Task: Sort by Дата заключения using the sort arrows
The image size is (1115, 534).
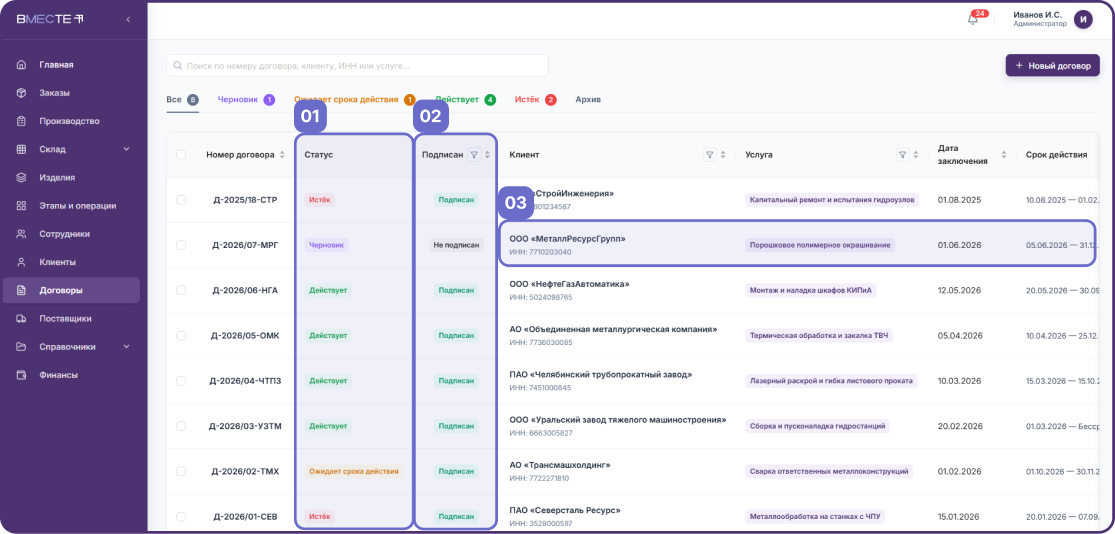Action: click(x=1004, y=155)
